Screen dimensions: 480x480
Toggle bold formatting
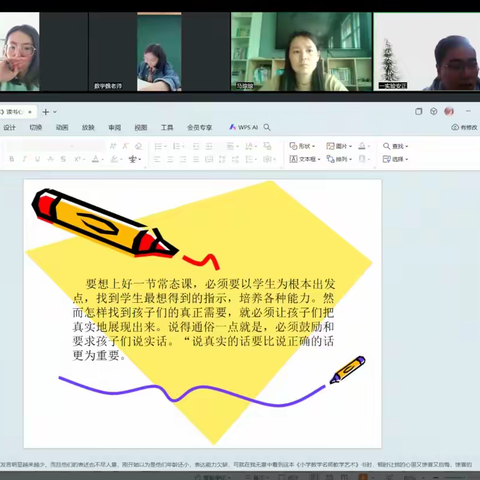(x=12, y=159)
